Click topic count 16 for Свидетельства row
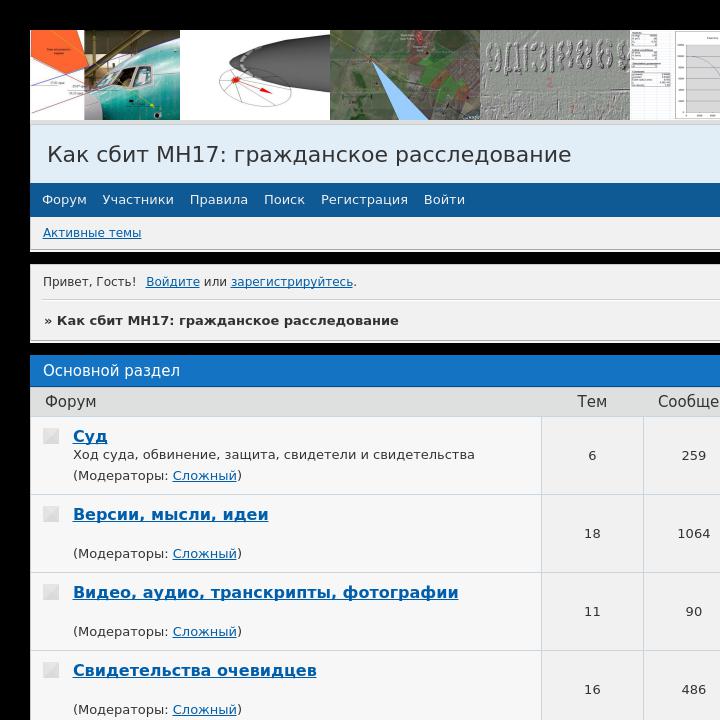The image size is (720, 720). (x=592, y=690)
